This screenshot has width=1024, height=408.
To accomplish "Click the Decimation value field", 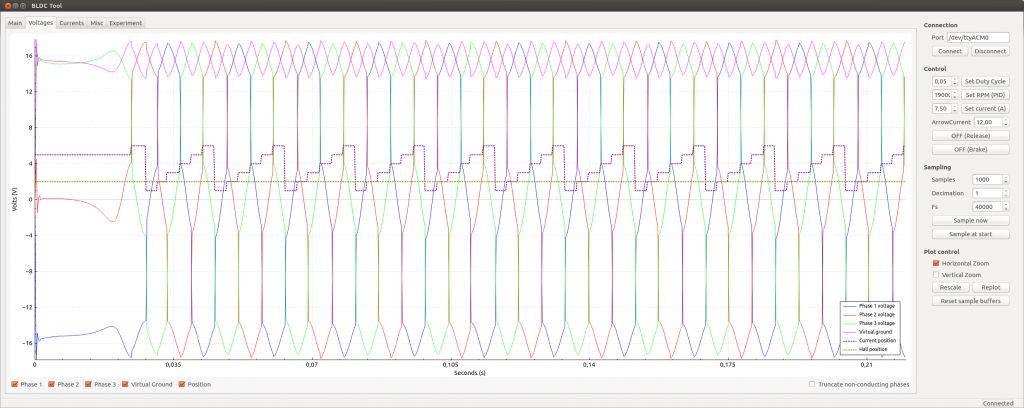I will coord(987,193).
